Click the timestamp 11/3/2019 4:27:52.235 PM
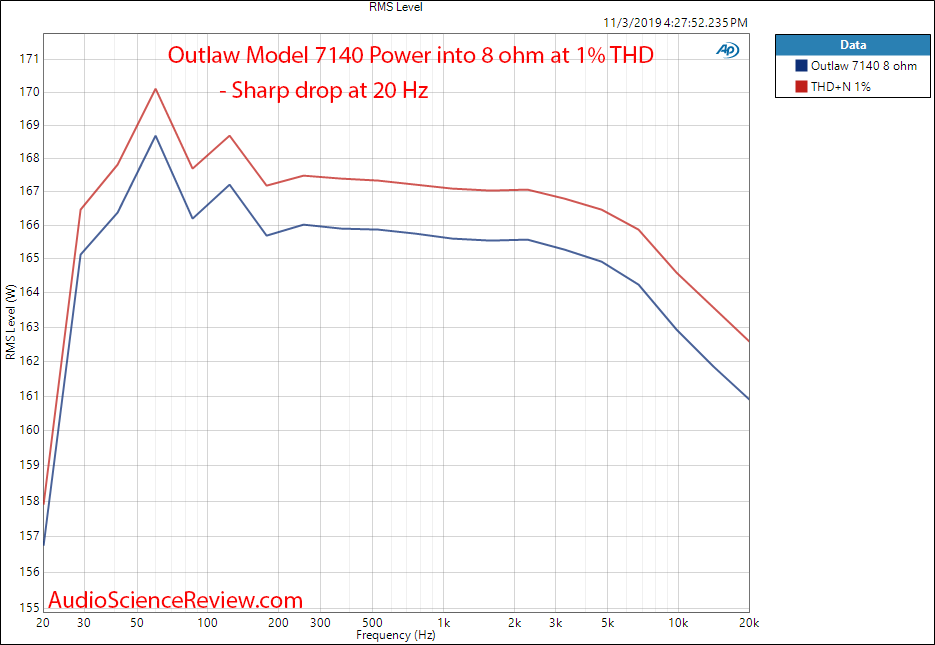This screenshot has height=645, width=935. point(675,23)
